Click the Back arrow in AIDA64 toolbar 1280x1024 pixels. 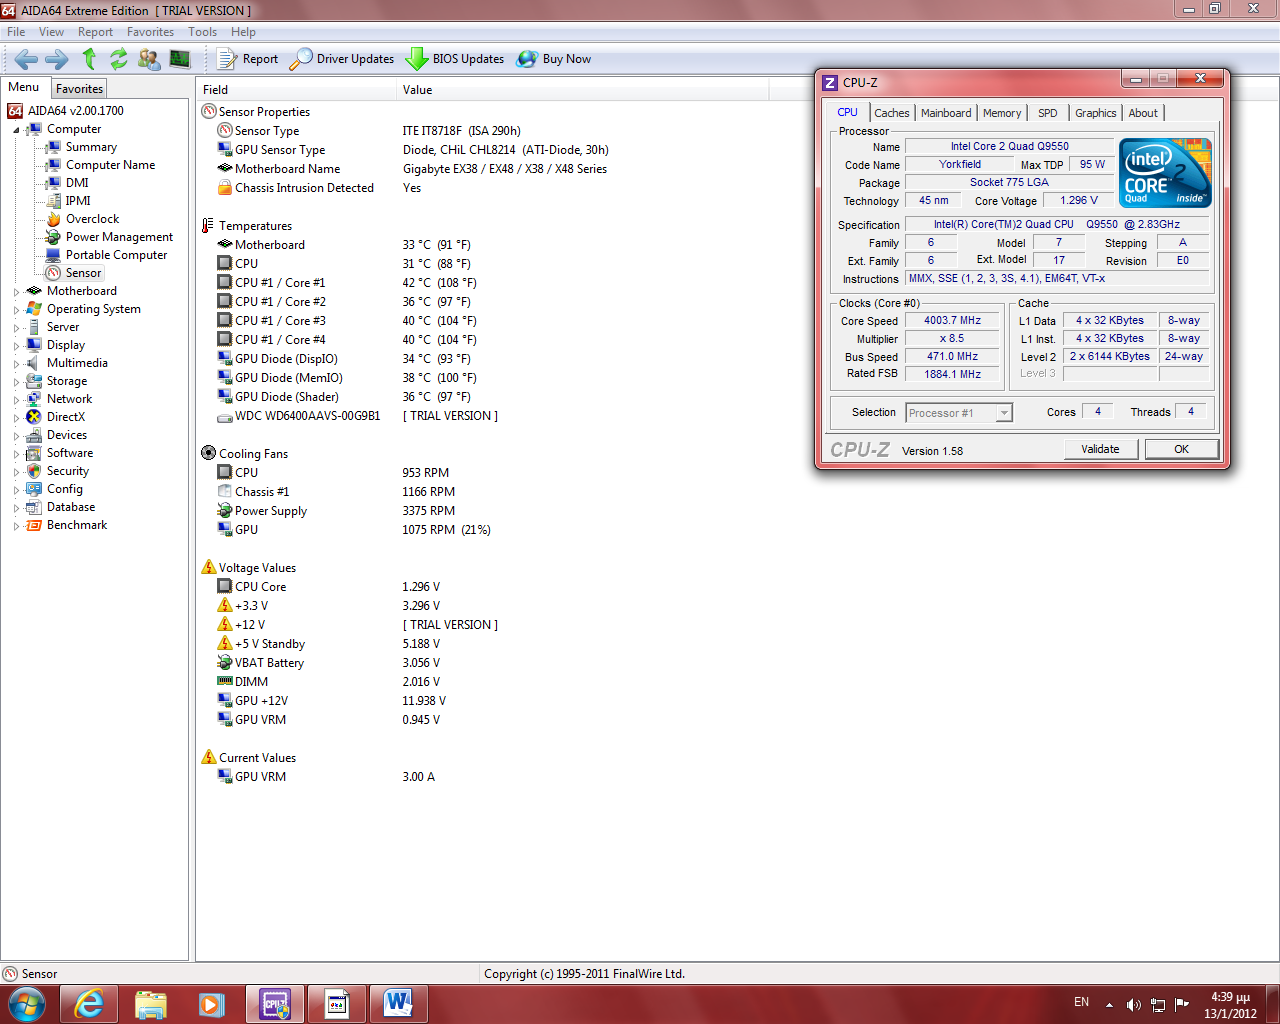27,59
